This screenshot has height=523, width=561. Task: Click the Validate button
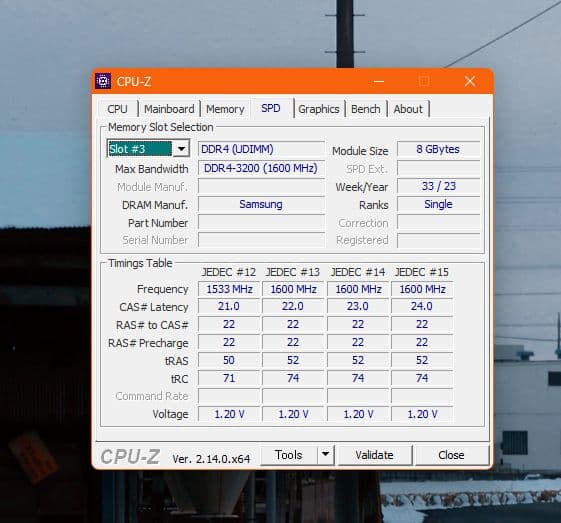374,455
